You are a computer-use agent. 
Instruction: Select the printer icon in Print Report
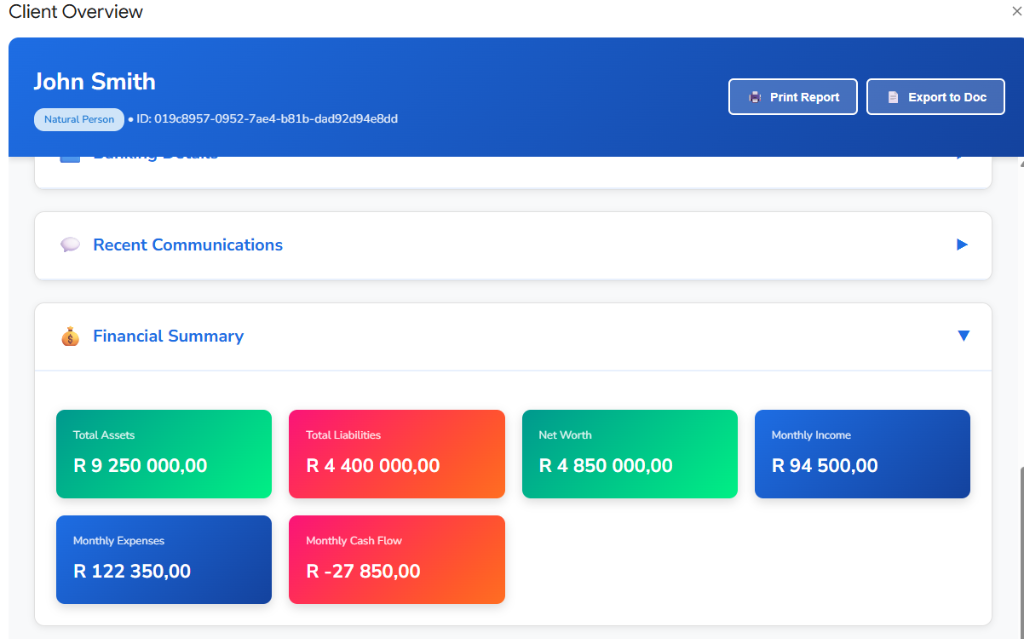756,96
